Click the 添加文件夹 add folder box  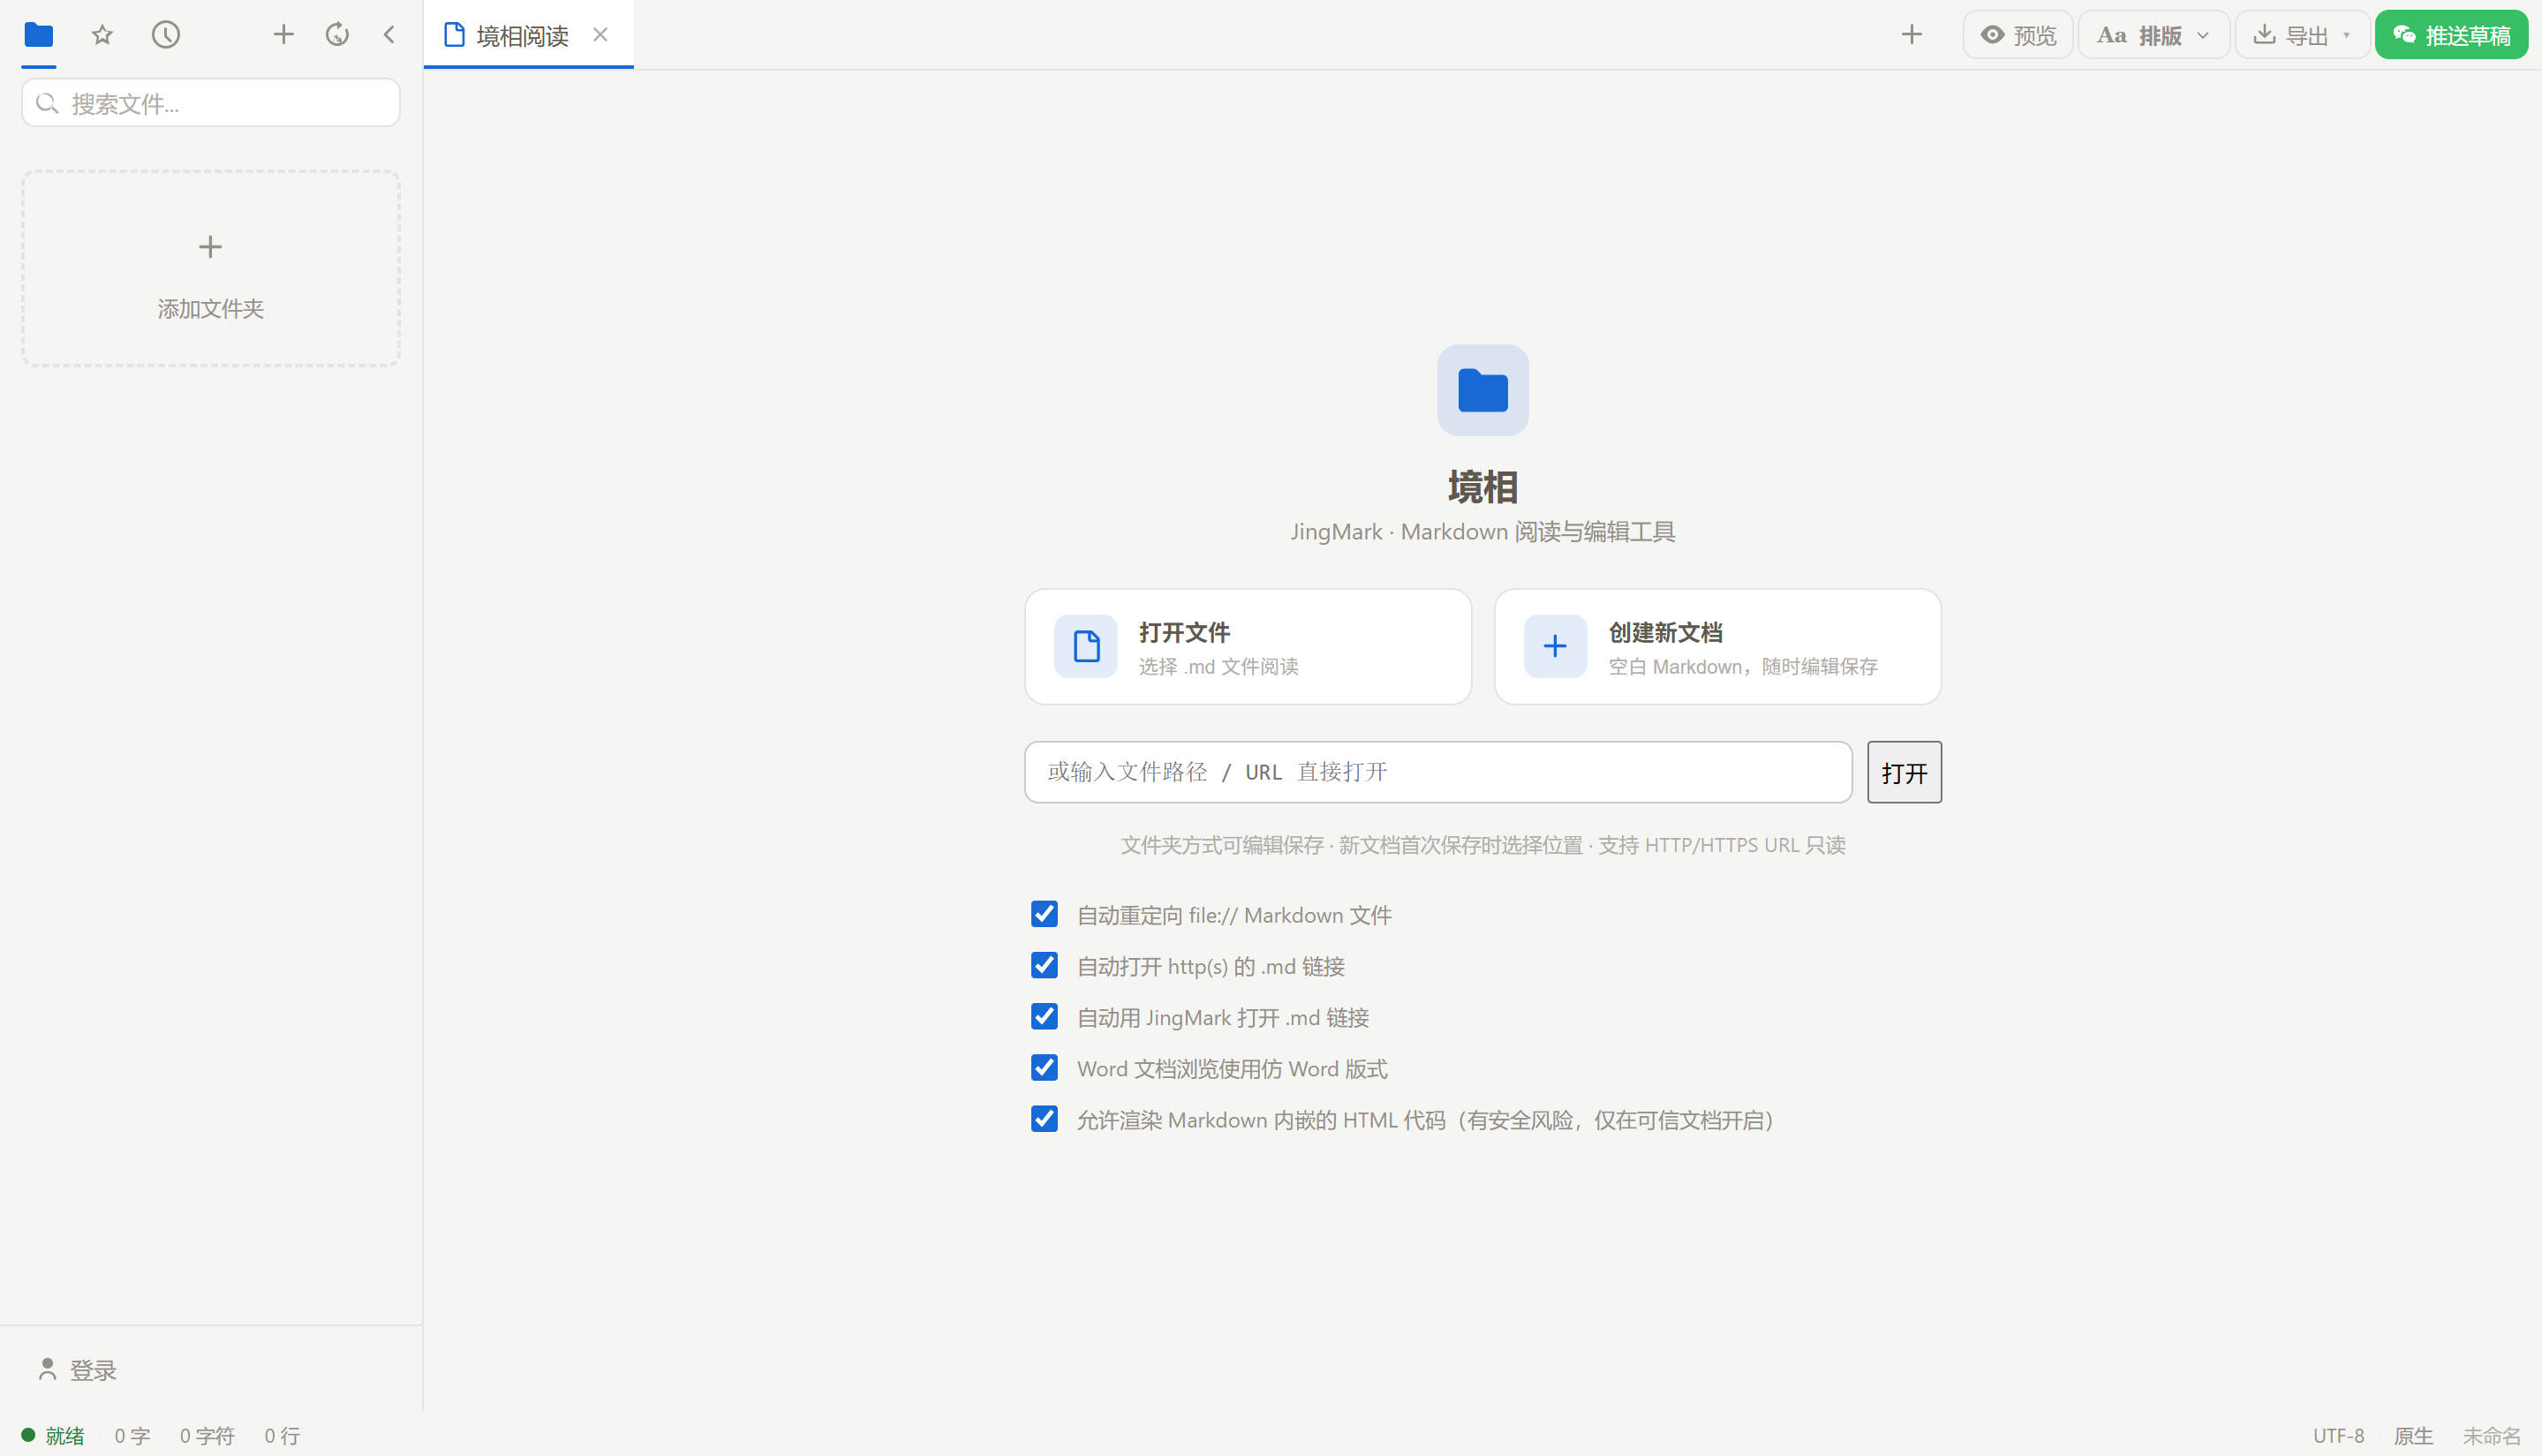pyautogui.click(x=211, y=268)
